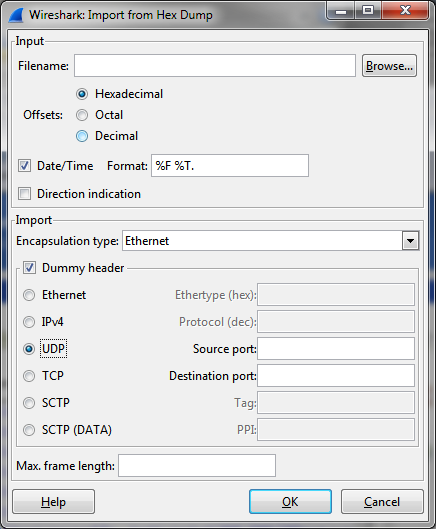Screen dimensions: 436x529
Task: Click the 'Destination port:' label
Action: point(213,376)
